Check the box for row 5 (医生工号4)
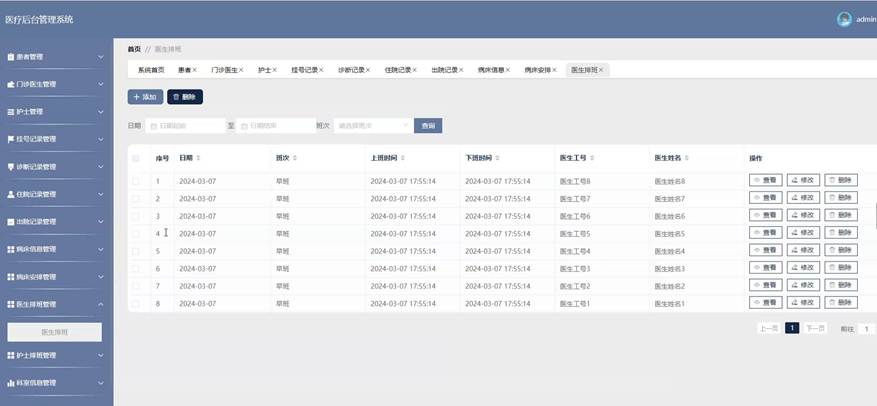Image resolution: width=877 pixels, height=406 pixels. pyautogui.click(x=135, y=251)
